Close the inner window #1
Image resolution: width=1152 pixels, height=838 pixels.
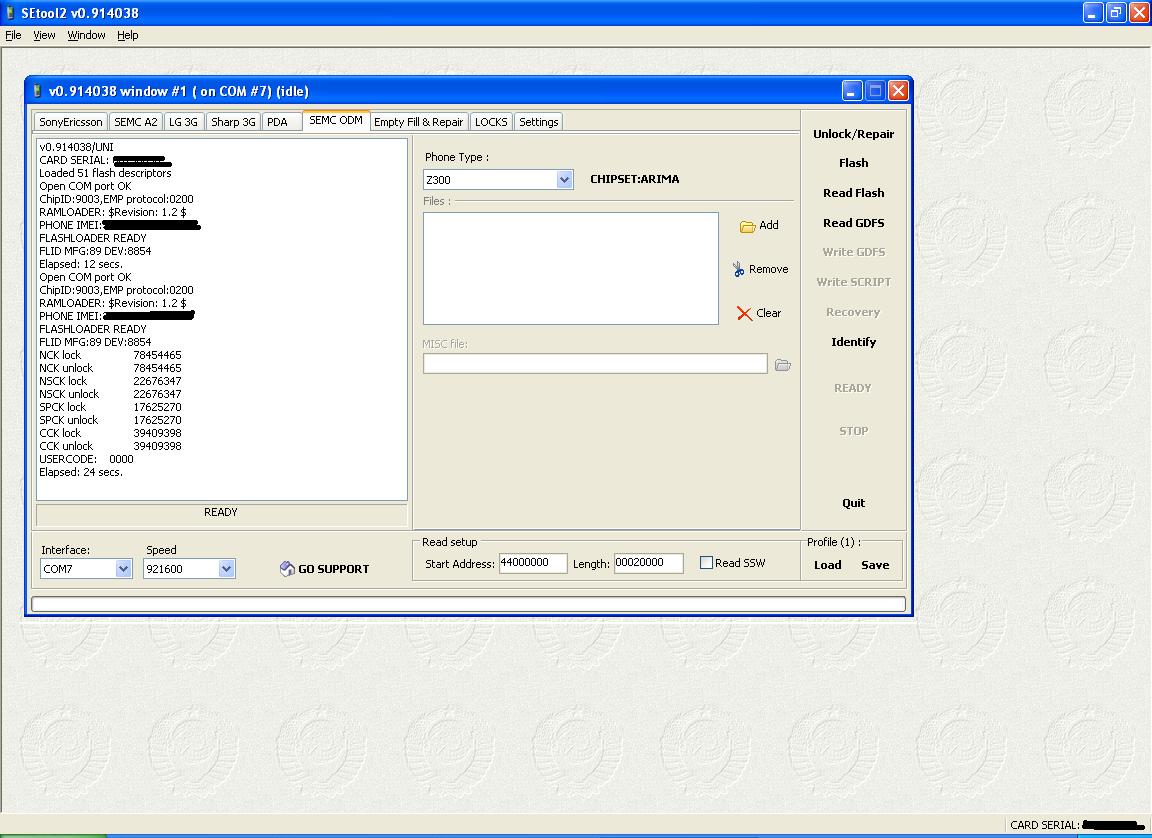(x=898, y=91)
